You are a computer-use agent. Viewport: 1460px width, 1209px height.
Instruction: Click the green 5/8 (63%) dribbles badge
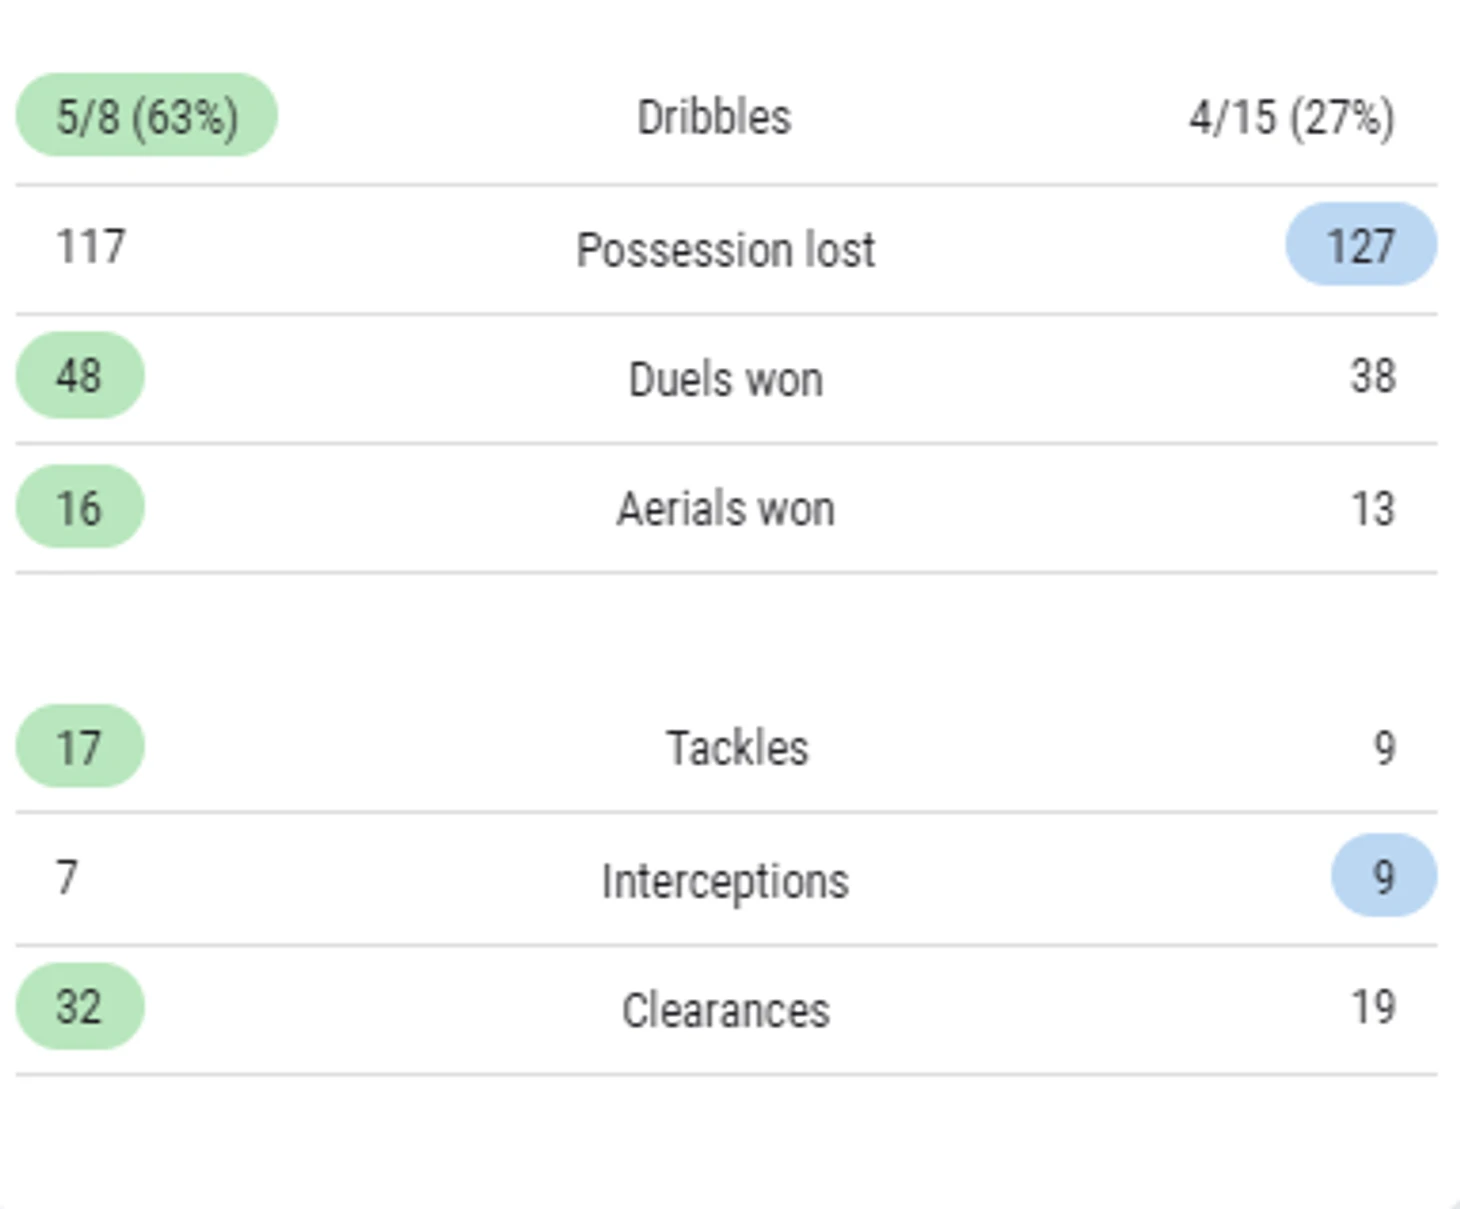pyautogui.click(x=147, y=115)
